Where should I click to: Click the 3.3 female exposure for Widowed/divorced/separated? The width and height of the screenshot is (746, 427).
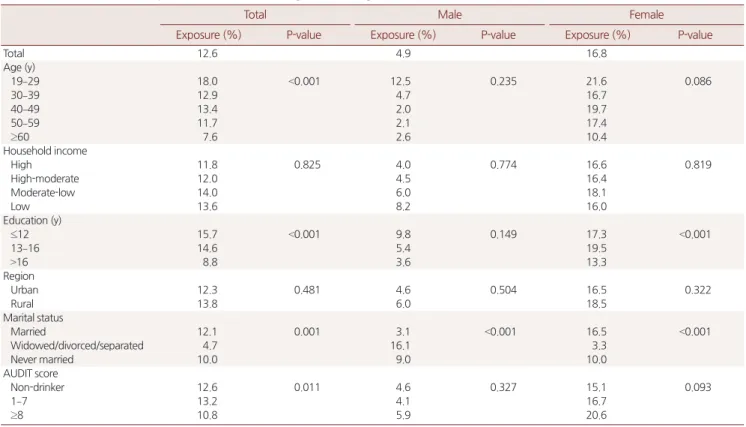(599, 345)
